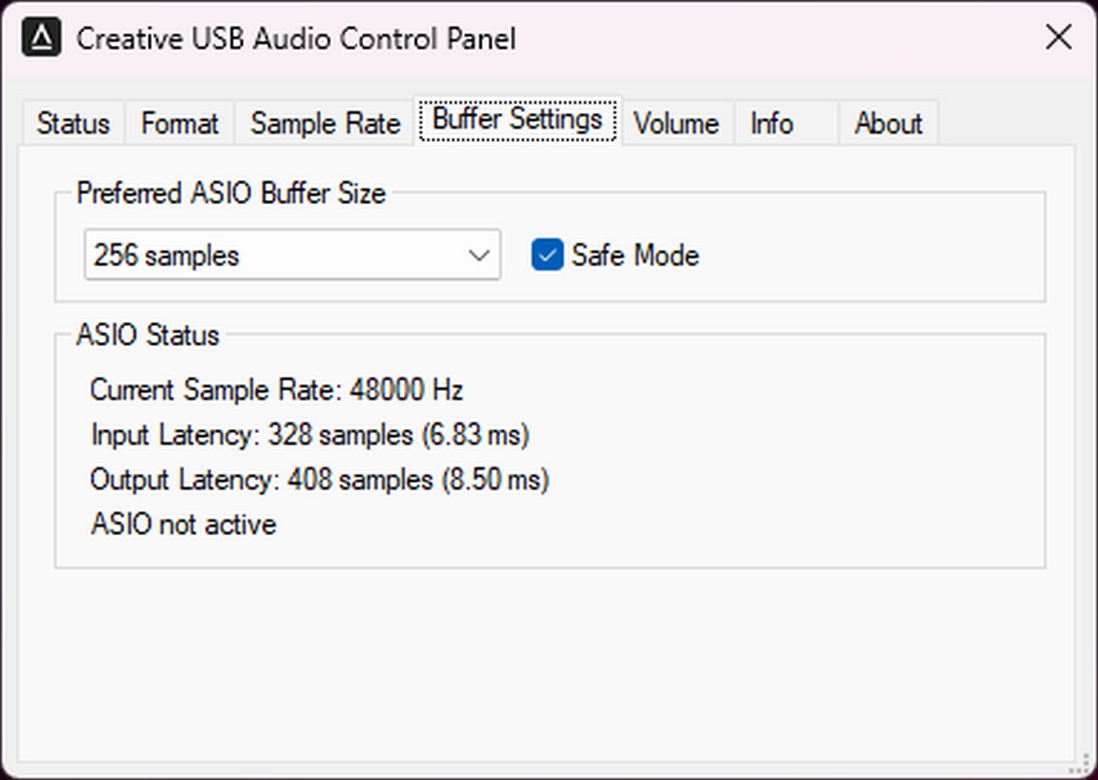Click the Output Latency status line

[319, 480]
